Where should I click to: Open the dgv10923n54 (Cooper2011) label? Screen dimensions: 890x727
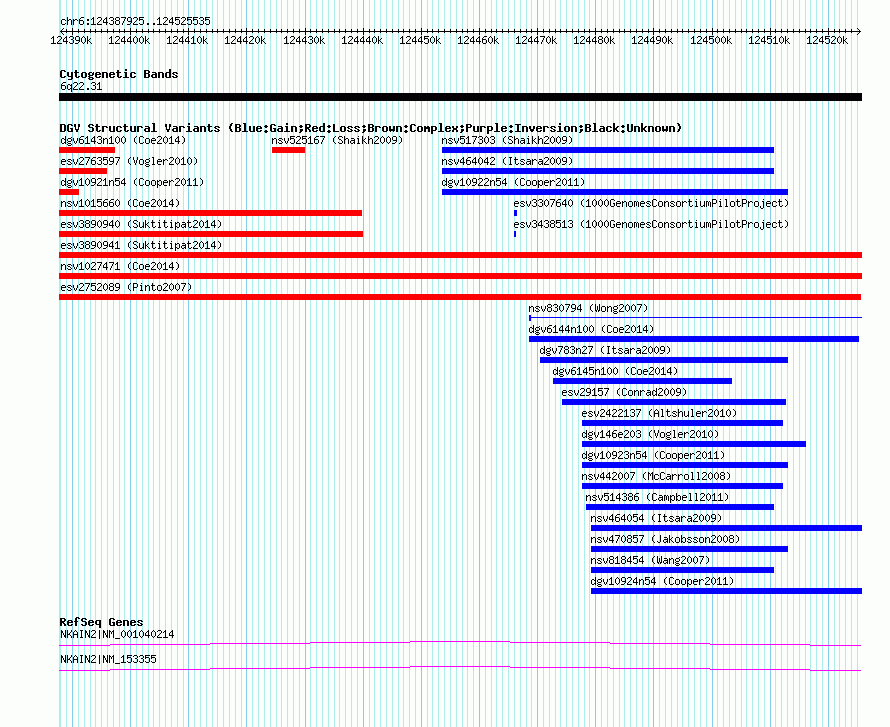click(x=653, y=455)
